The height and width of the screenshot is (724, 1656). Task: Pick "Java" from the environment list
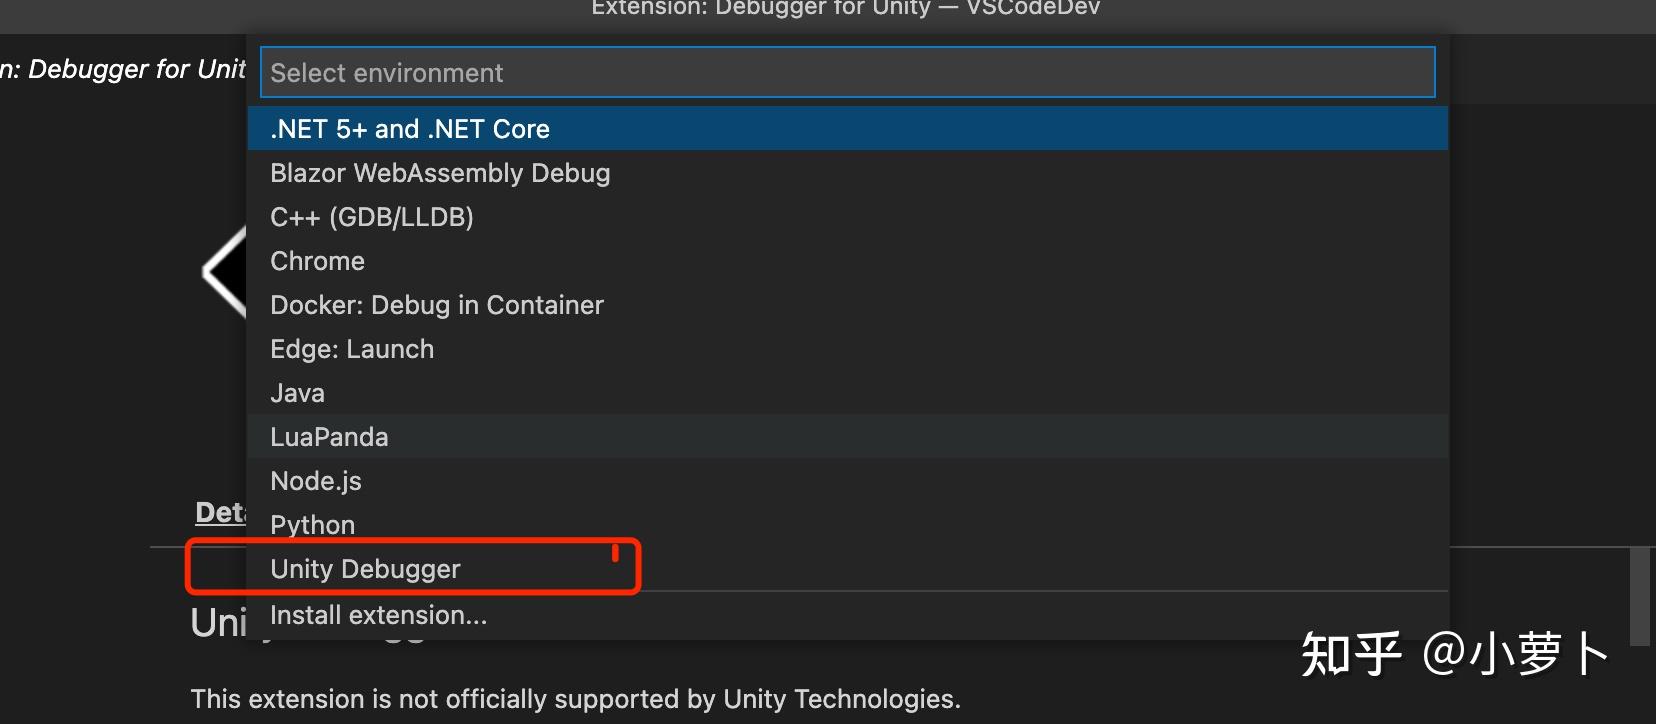297,392
